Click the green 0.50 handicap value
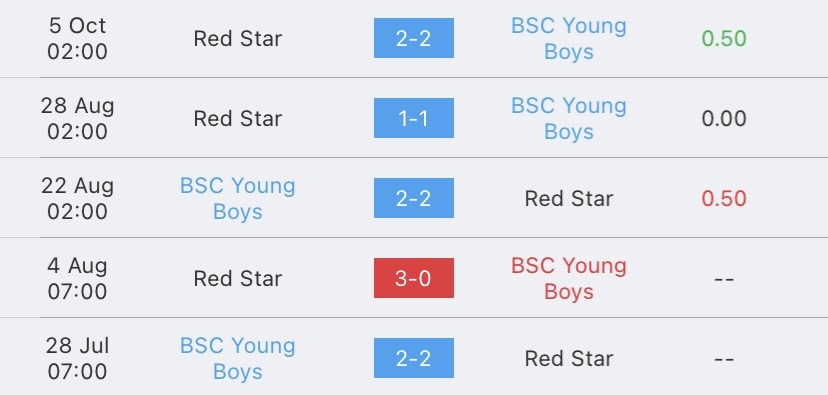This screenshot has width=828, height=395. tap(724, 39)
